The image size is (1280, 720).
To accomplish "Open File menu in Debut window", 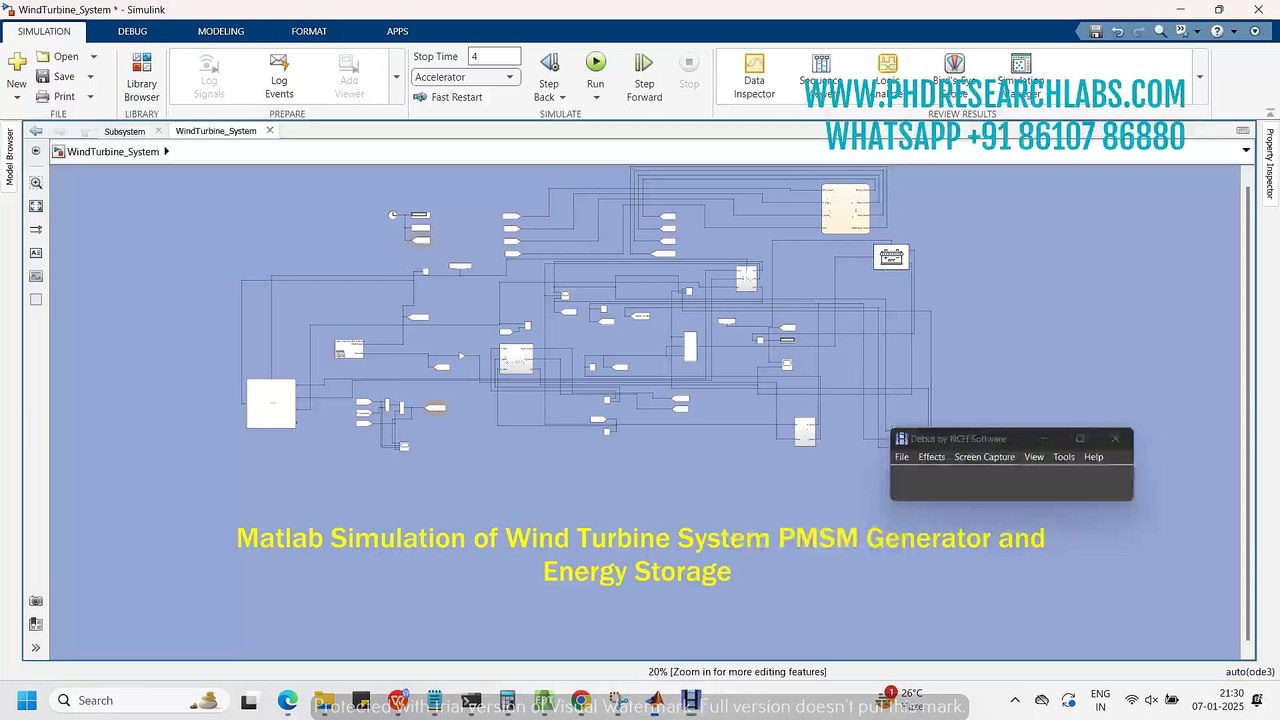I will point(902,457).
